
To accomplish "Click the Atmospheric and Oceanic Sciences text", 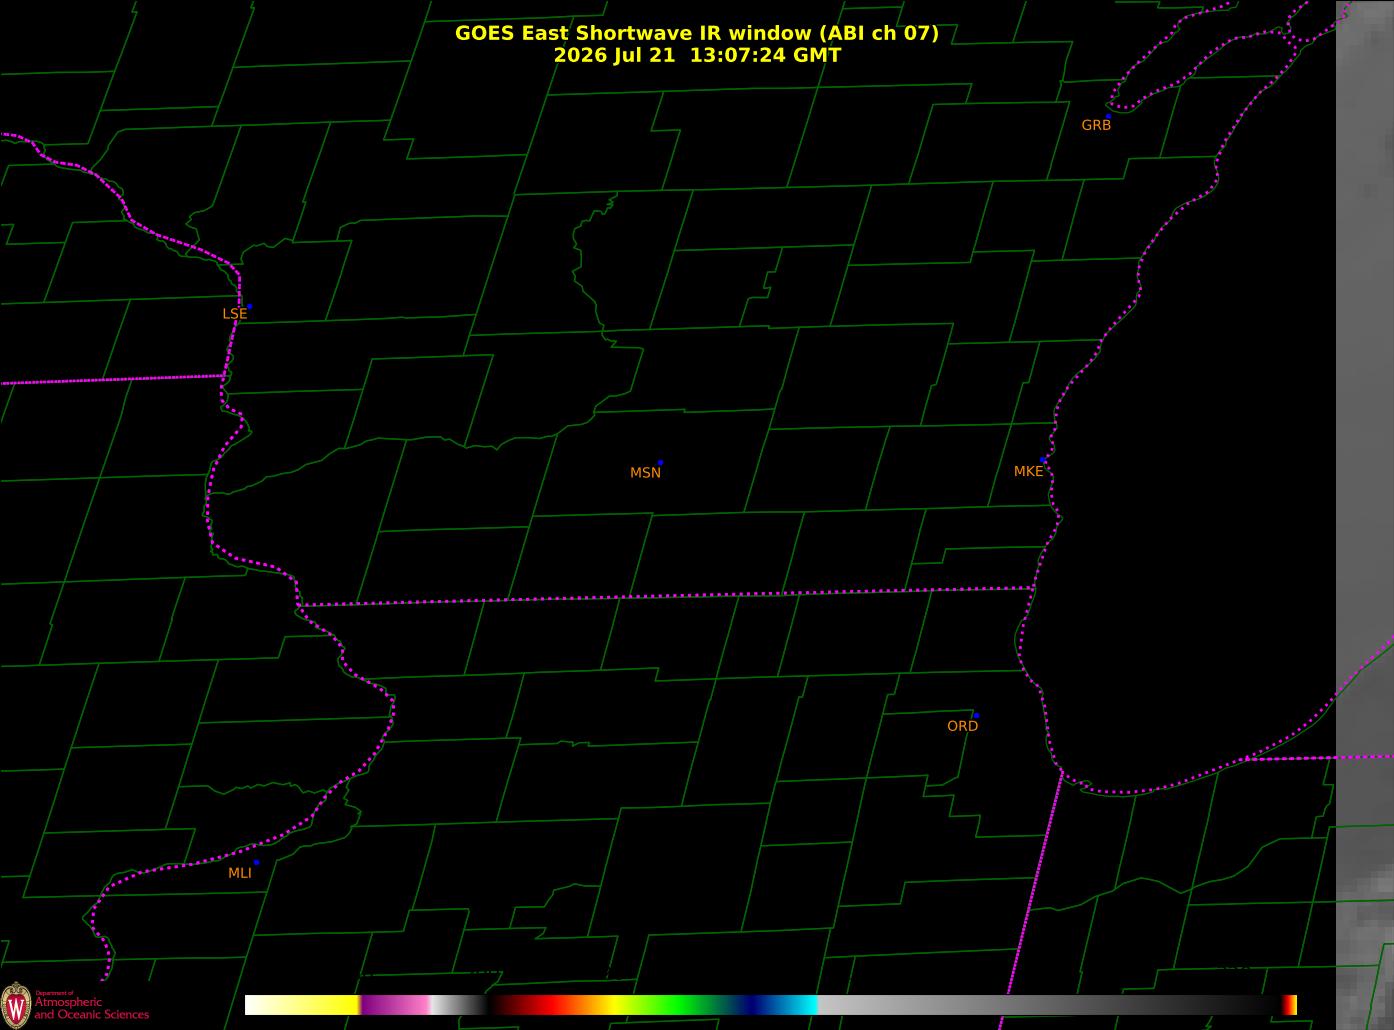I will point(91,1008).
